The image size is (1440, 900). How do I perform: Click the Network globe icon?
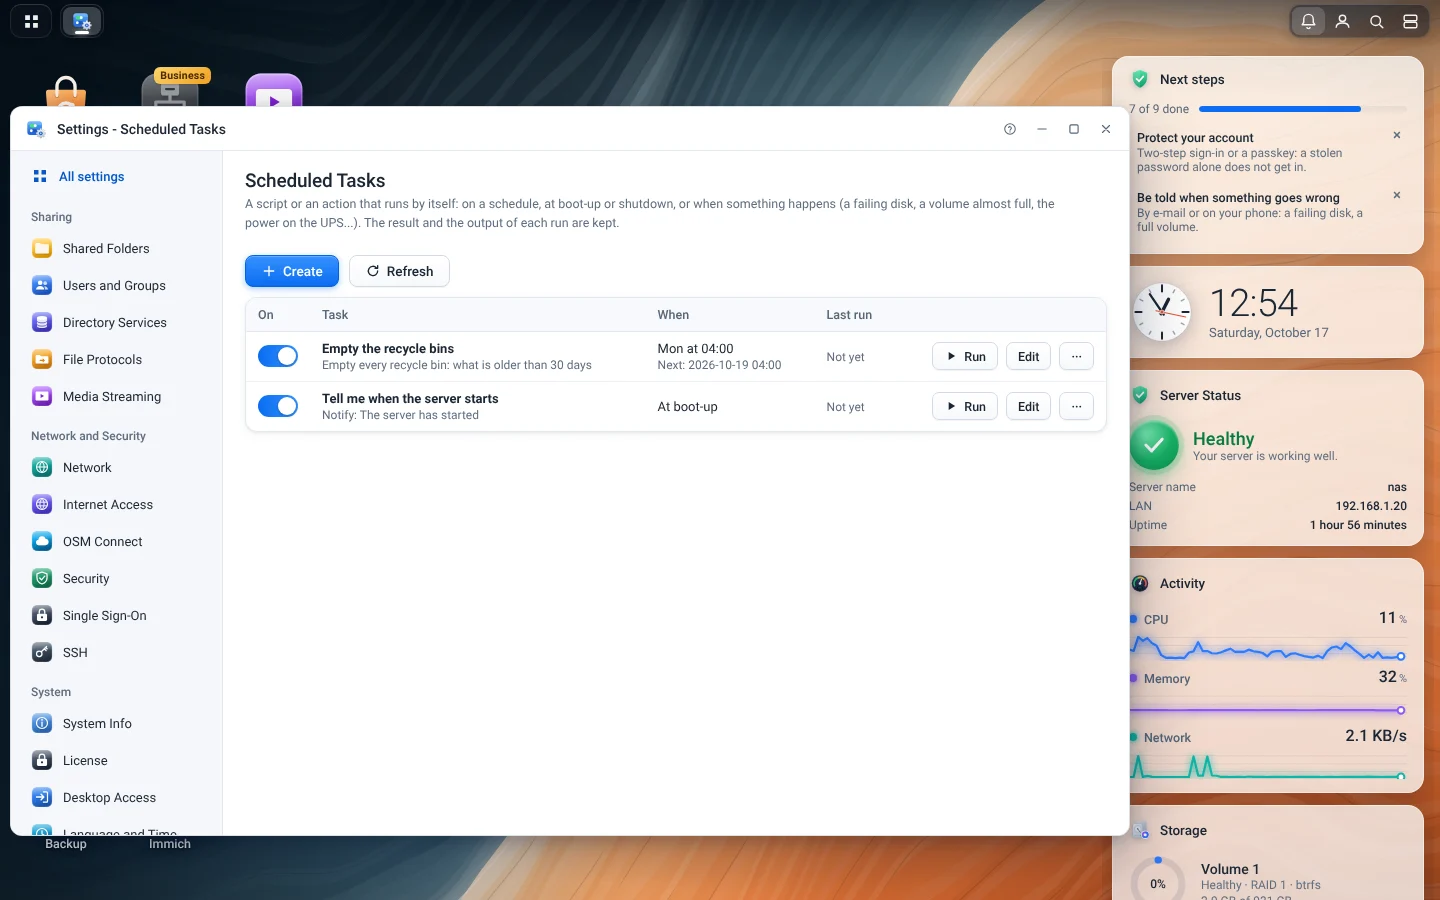tap(42, 467)
